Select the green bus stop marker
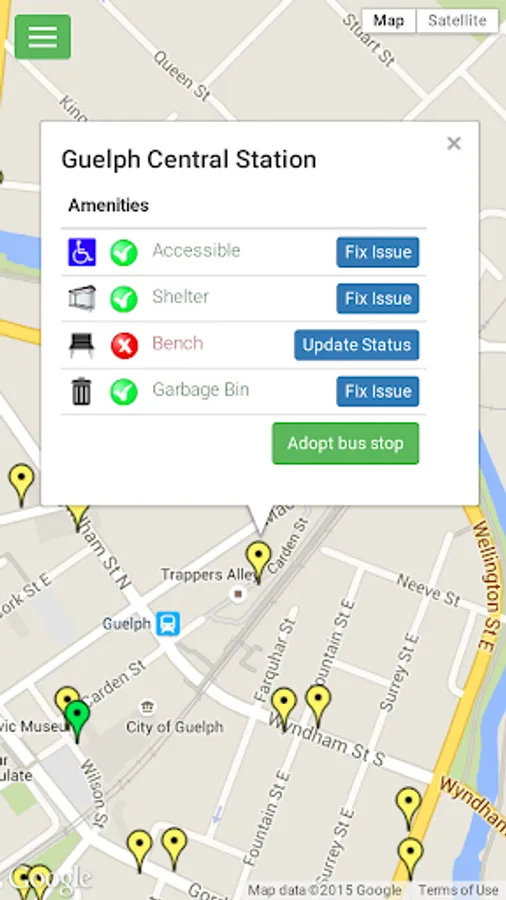 pyautogui.click(x=77, y=720)
